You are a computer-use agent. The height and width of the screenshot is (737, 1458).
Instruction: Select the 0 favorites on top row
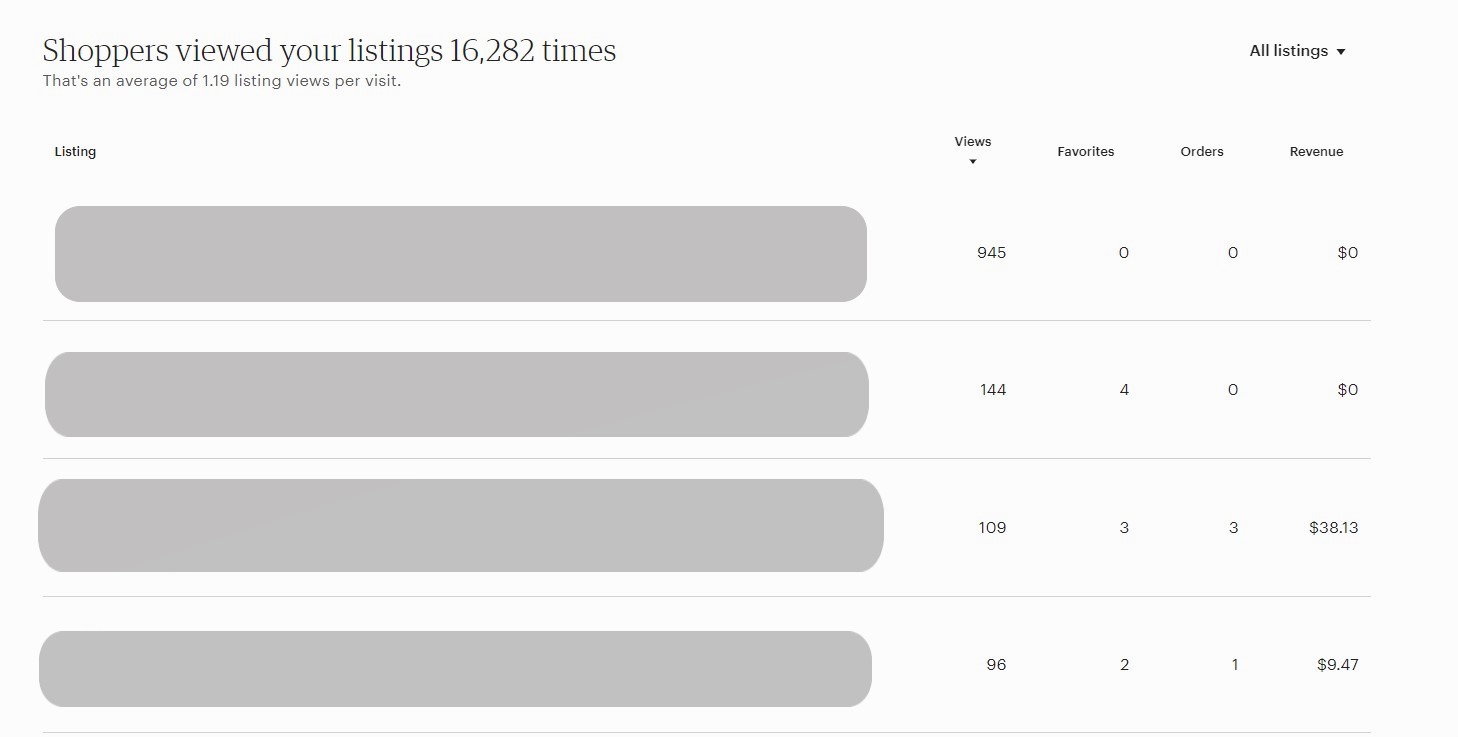click(x=1124, y=252)
